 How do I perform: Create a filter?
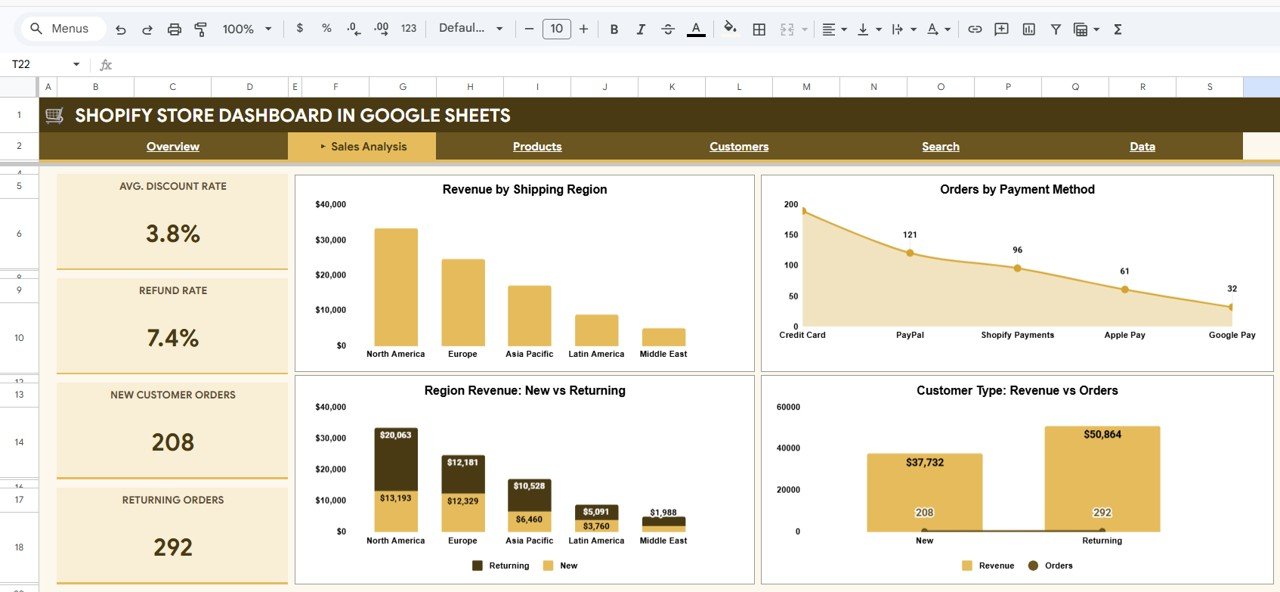[x=1055, y=29]
